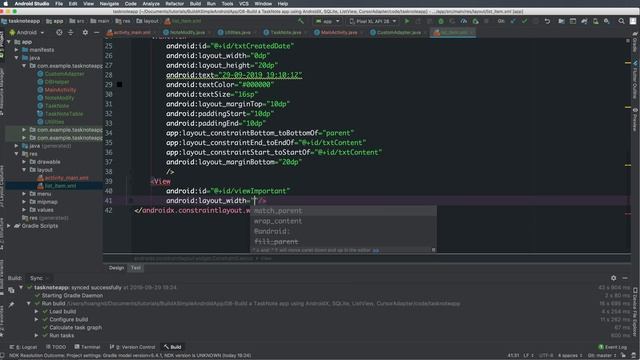Expand the mipmap folder
This screenshot has height=360, width=640.
24,202
